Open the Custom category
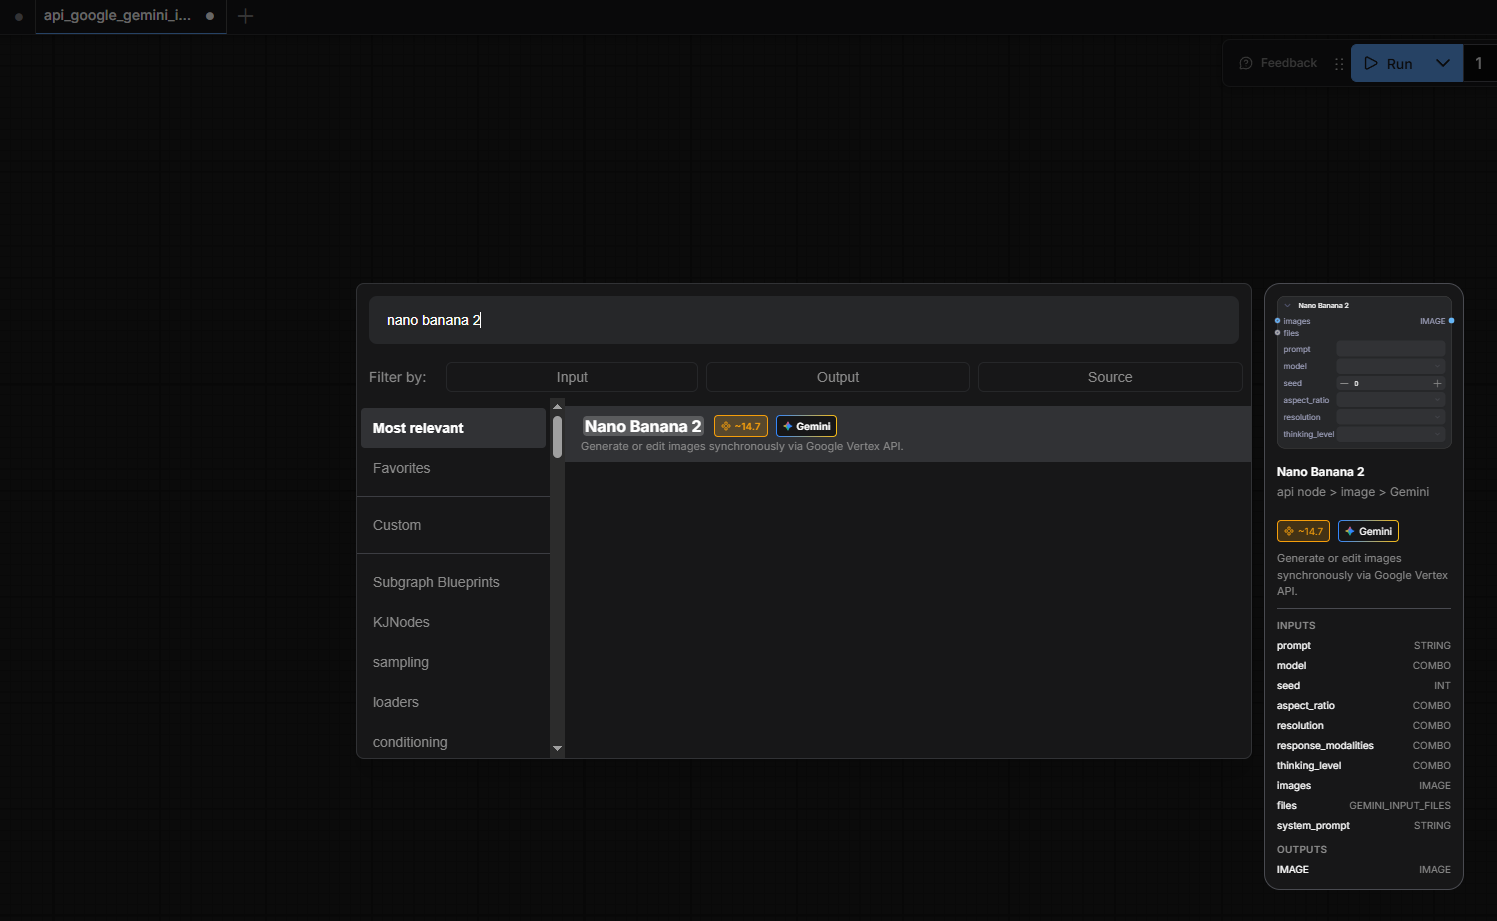 pos(454,525)
